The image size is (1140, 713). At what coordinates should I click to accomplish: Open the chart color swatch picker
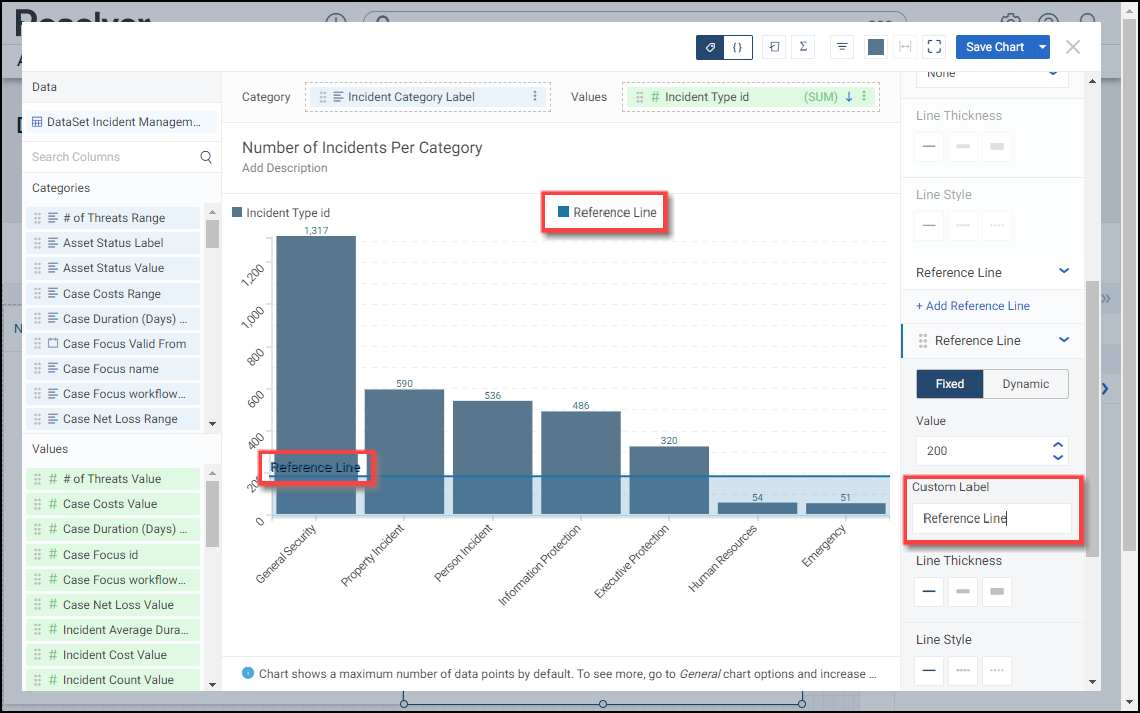[875, 47]
